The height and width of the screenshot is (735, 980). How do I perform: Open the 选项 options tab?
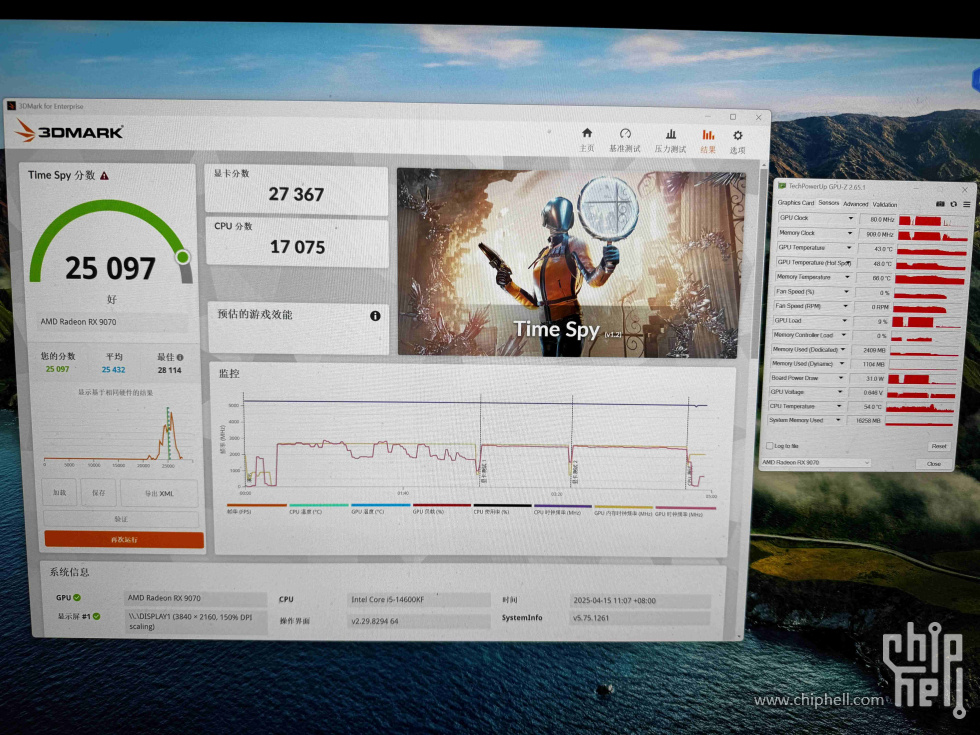click(738, 142)
